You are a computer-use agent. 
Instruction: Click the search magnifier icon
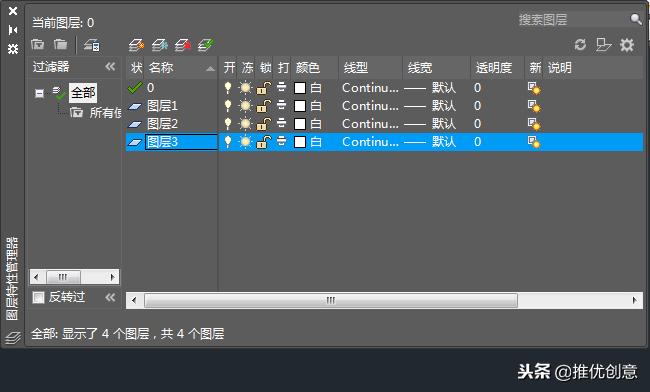635,19
